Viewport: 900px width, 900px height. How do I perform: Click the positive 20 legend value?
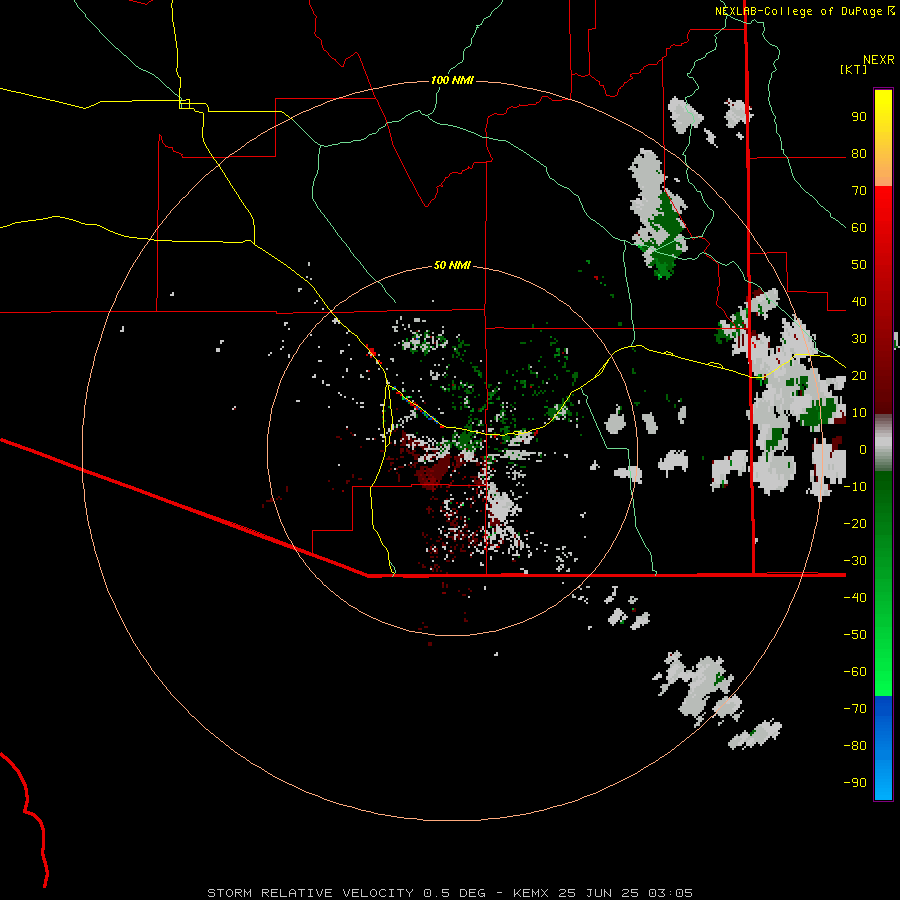tap(859, 375)
